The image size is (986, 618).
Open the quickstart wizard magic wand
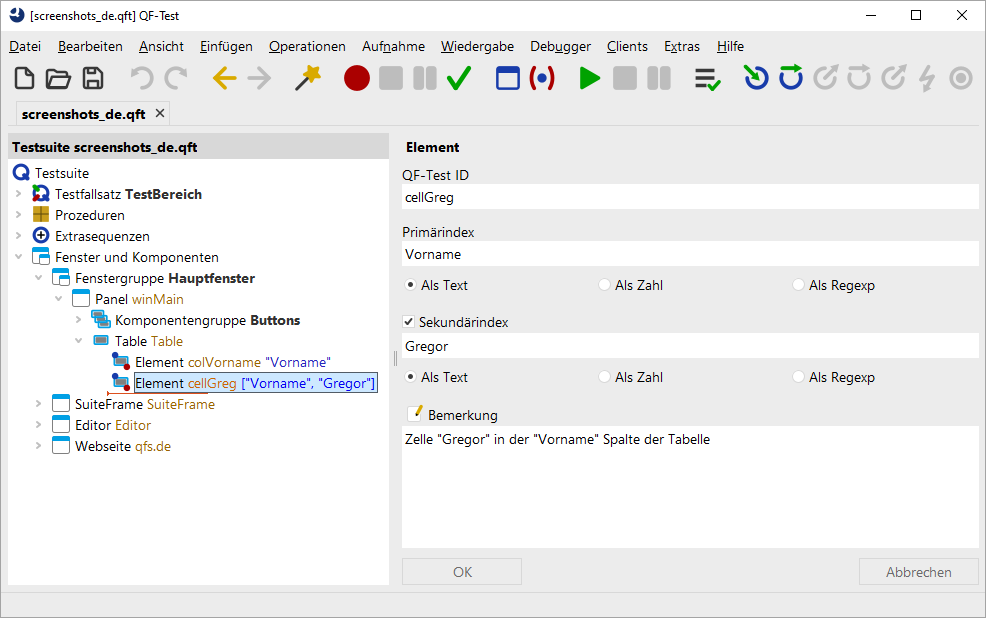click(307, 79)
